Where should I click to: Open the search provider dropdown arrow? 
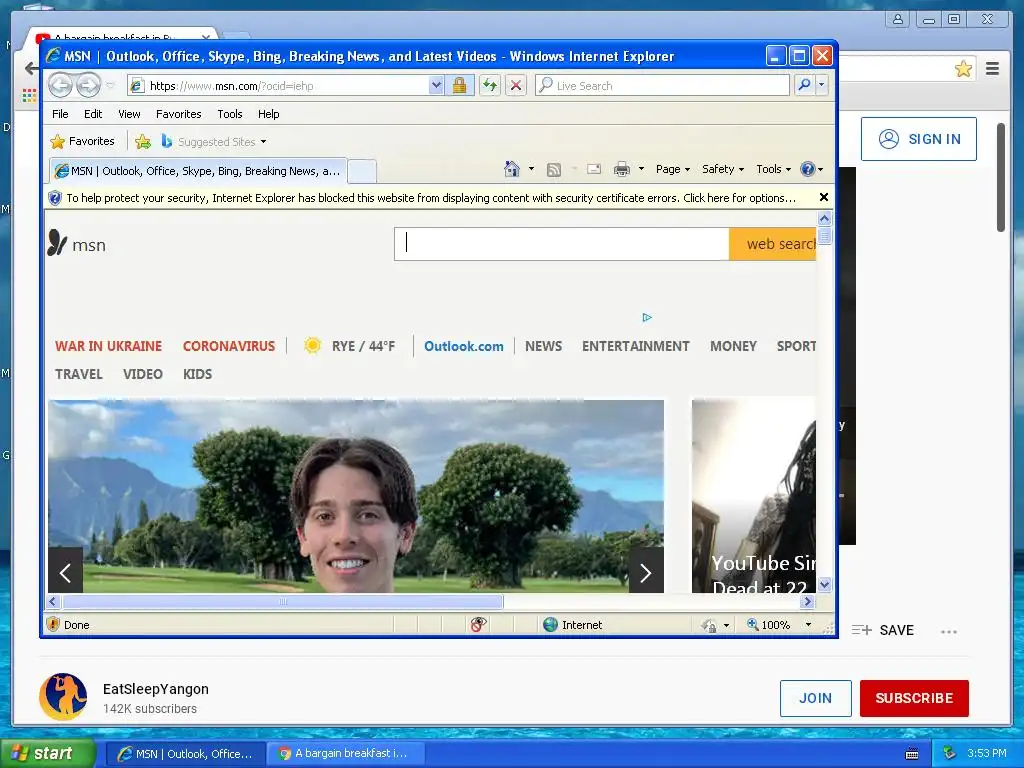pyautogui.click(x=822, y=86)
